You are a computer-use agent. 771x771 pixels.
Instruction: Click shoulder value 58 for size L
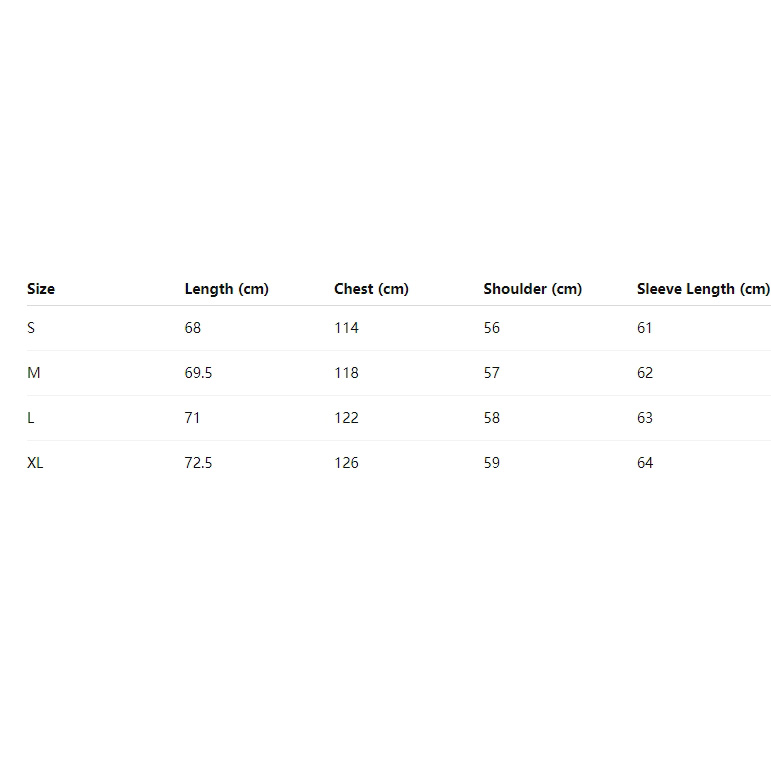point(491,418)
